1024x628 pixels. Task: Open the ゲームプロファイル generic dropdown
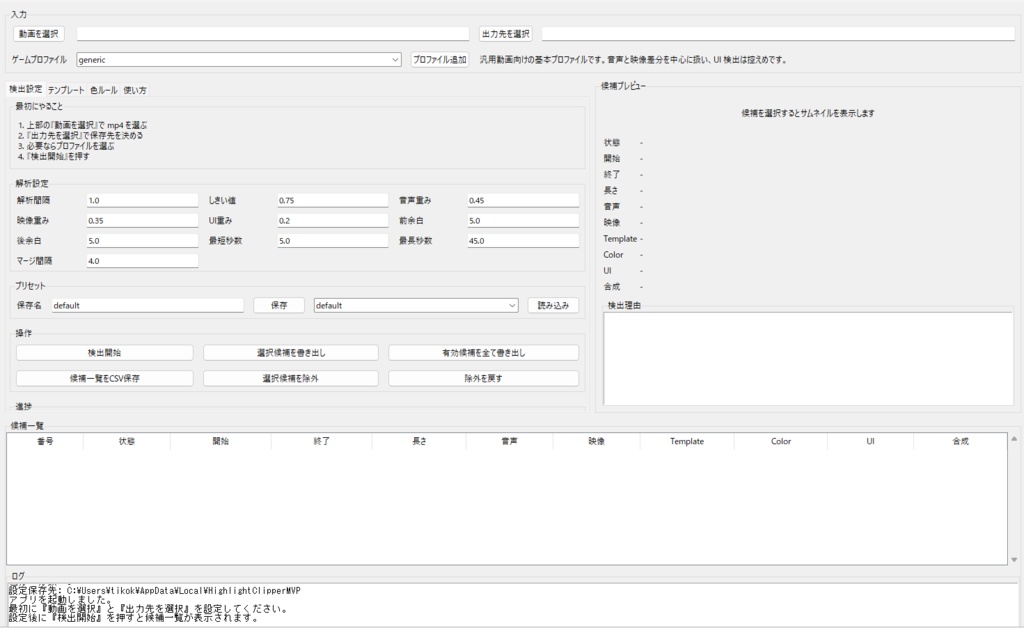click(x=238, y=59)
